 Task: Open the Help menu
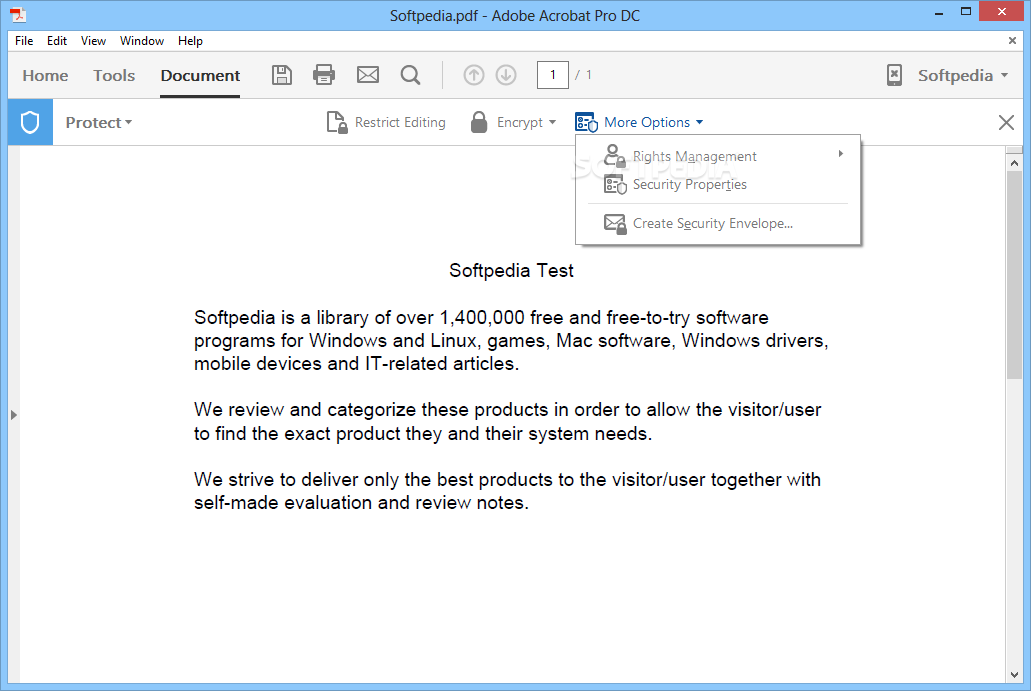(190, 41)
